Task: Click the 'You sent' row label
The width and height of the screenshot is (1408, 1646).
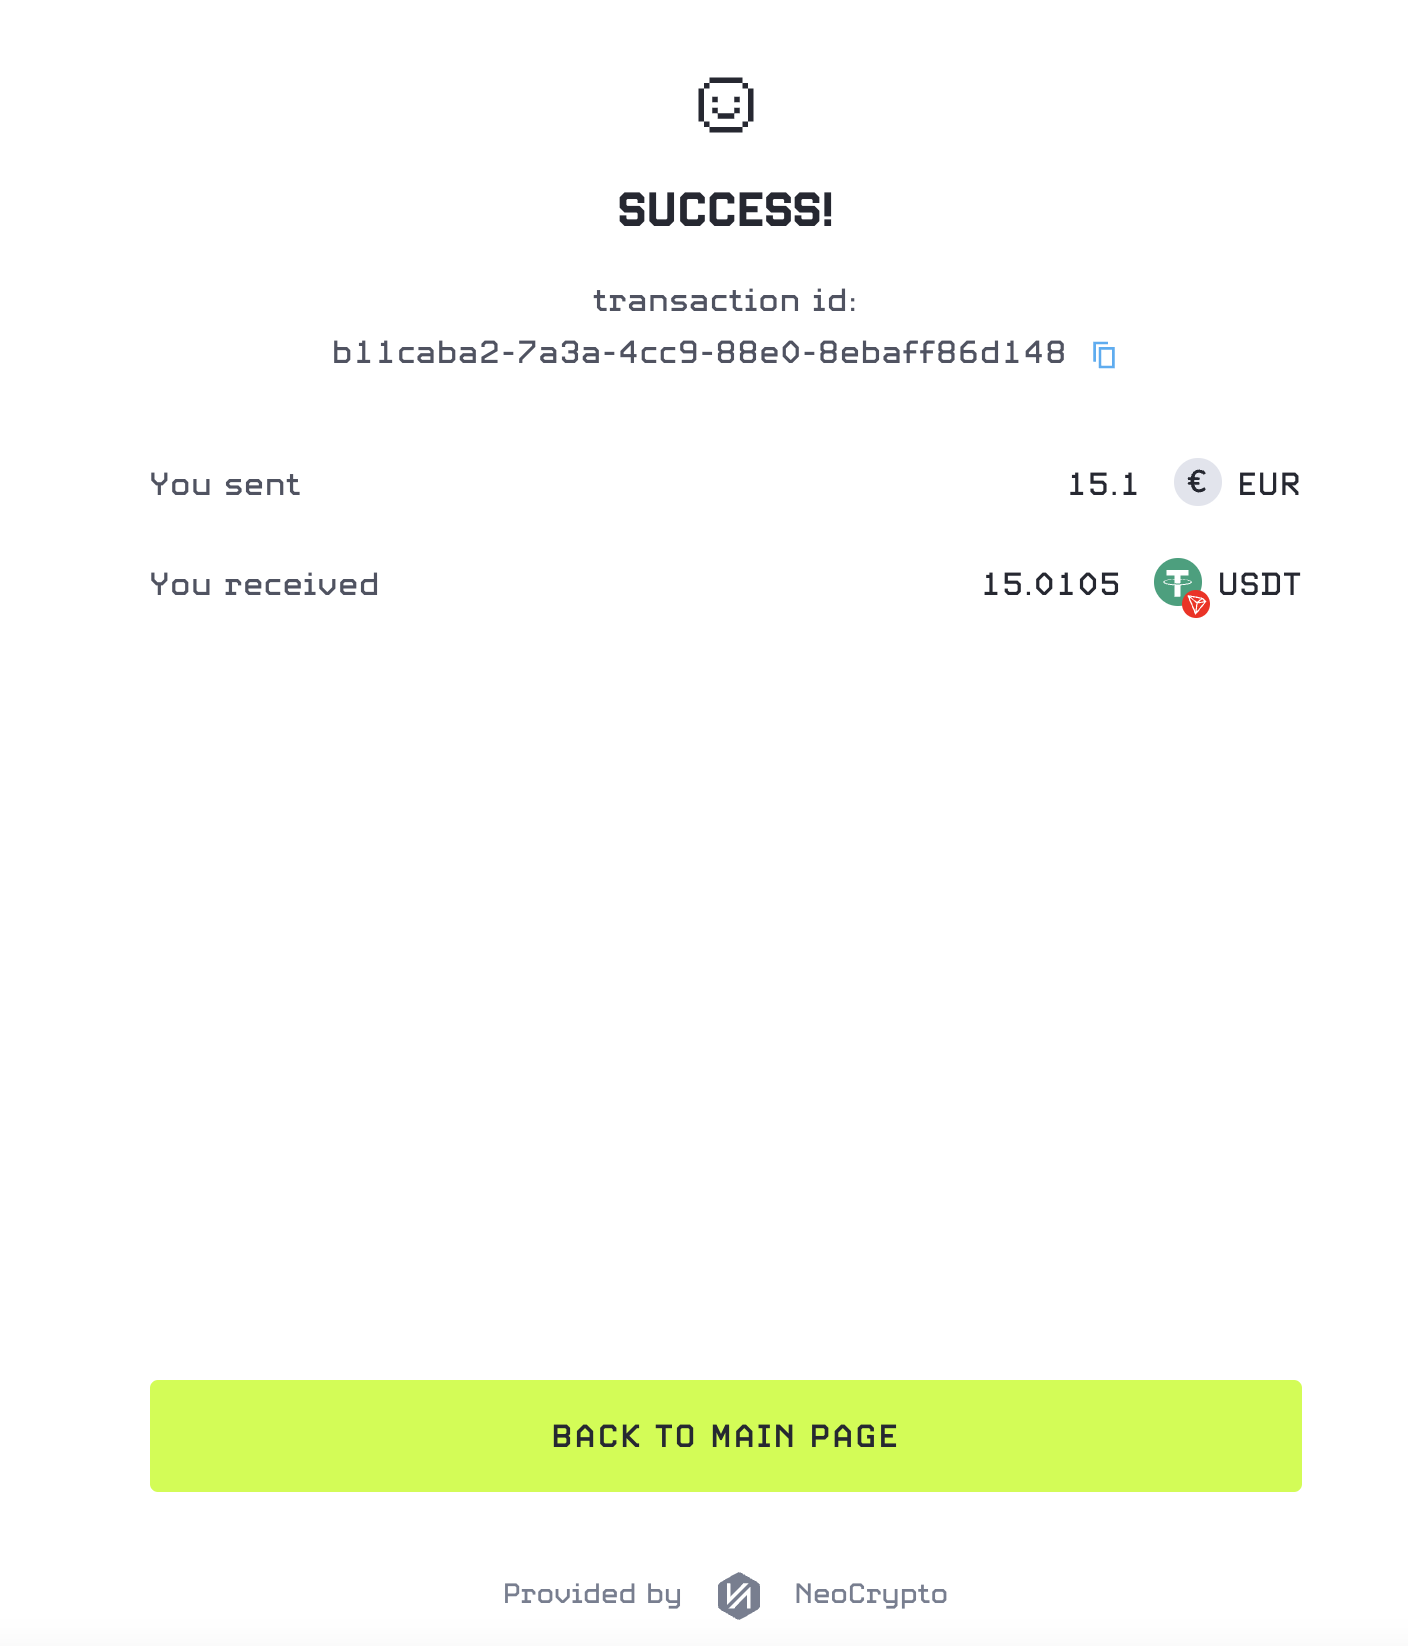Action: (x=225, y=485)
